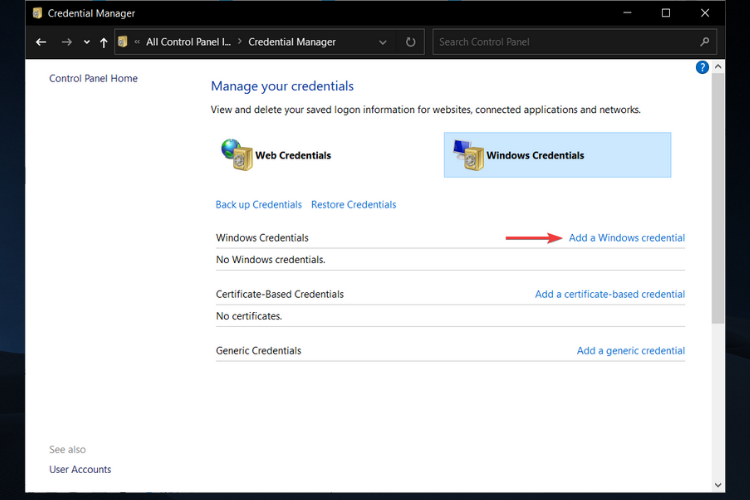Add a generic credential
The width and height of the screenshot is (750, 500).
pos(630,351)
